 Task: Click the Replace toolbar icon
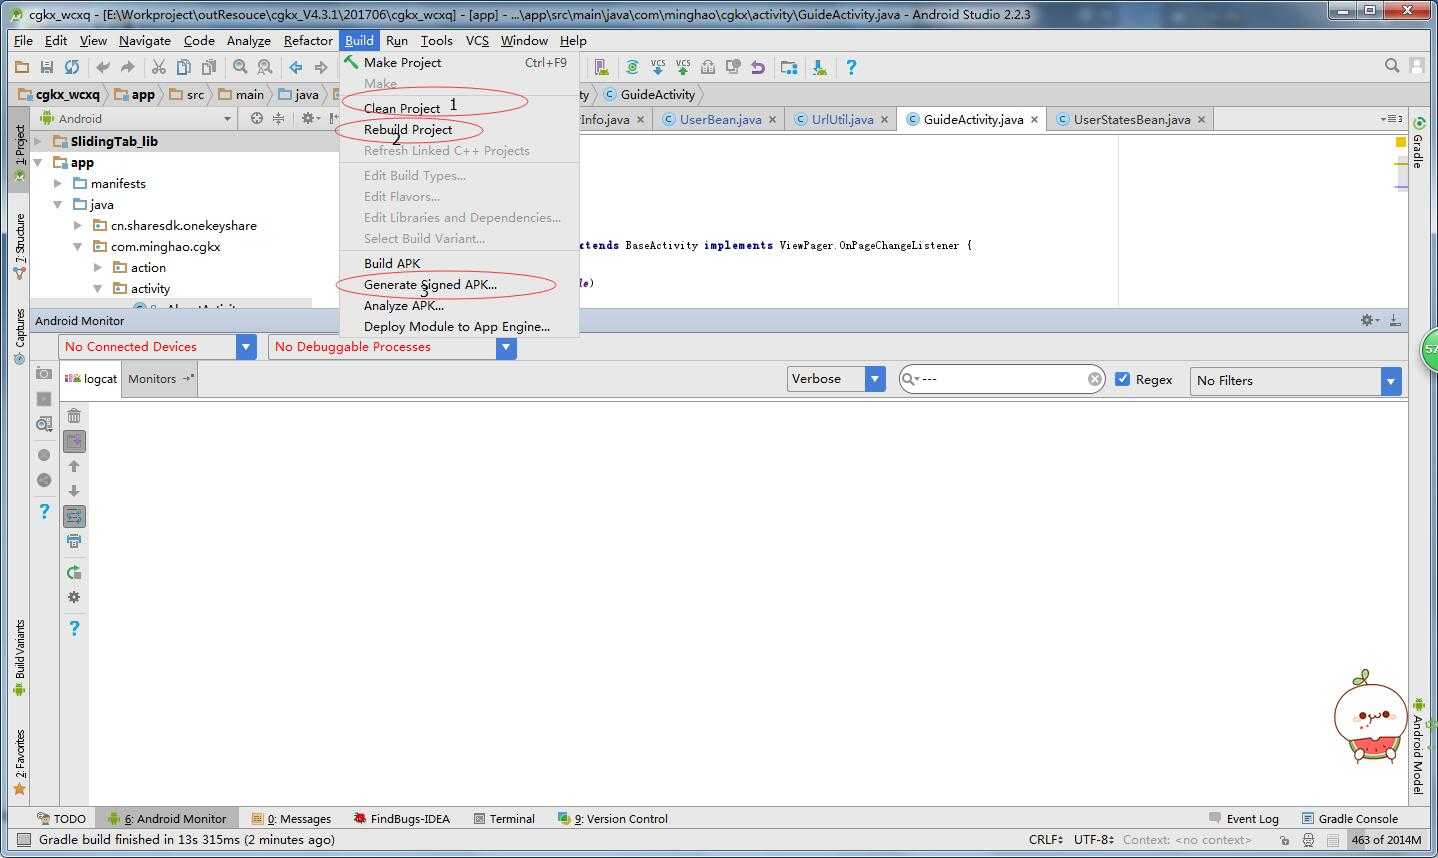tap(265, 67)
